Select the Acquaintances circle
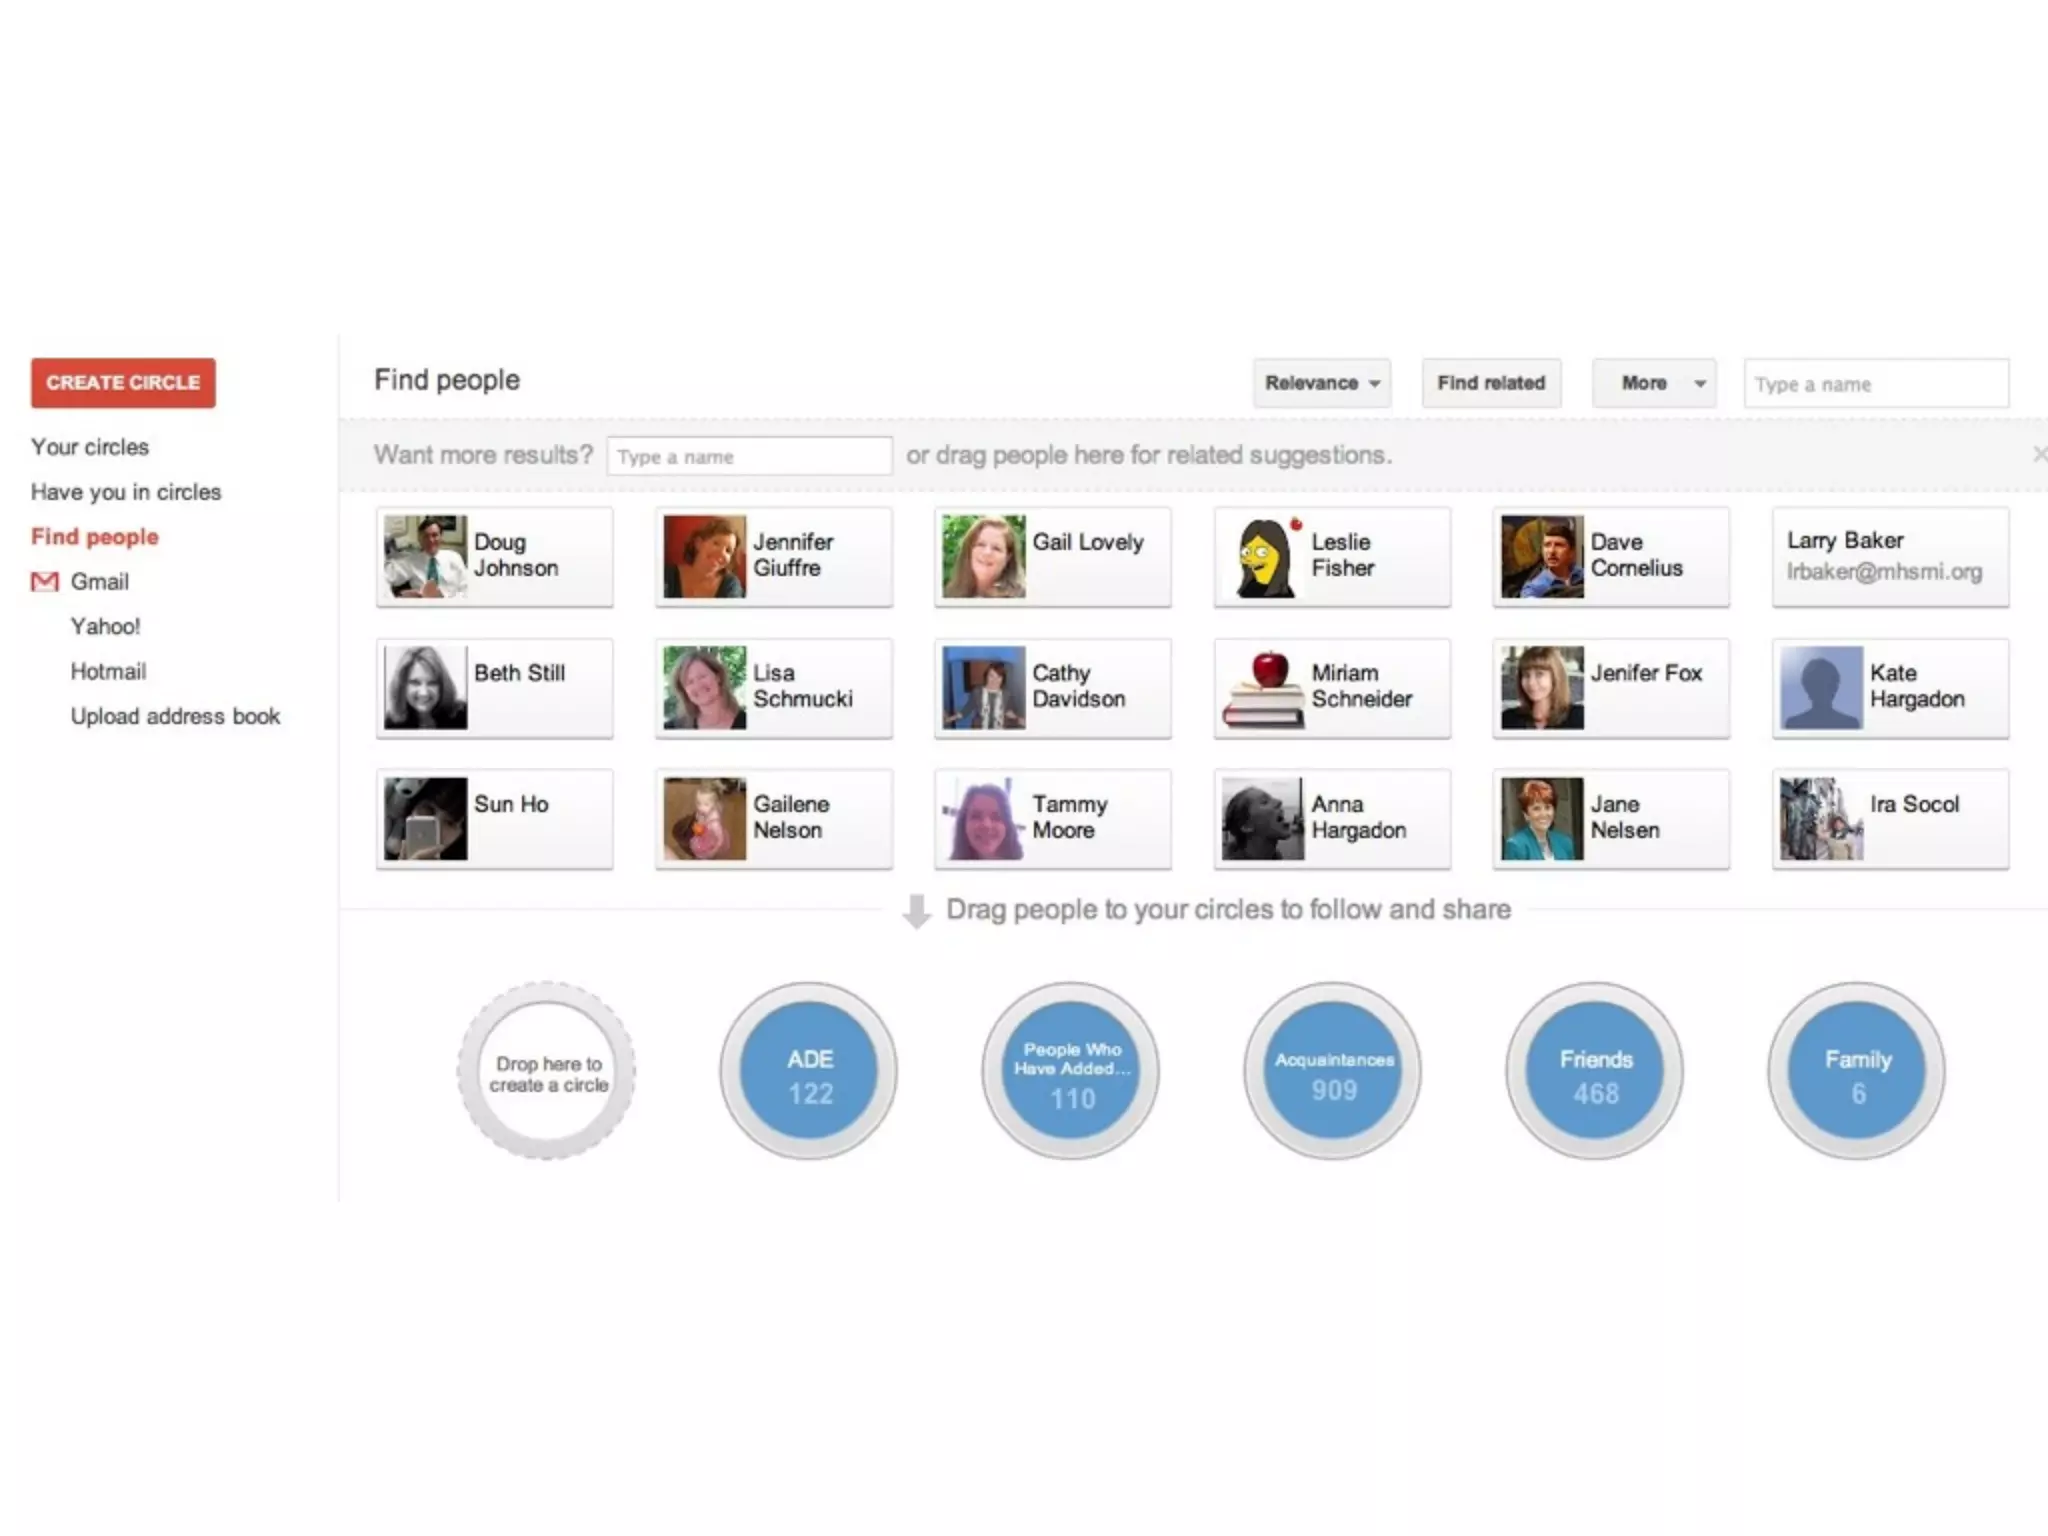 pyautogui.click(x=1333, y=1071)
